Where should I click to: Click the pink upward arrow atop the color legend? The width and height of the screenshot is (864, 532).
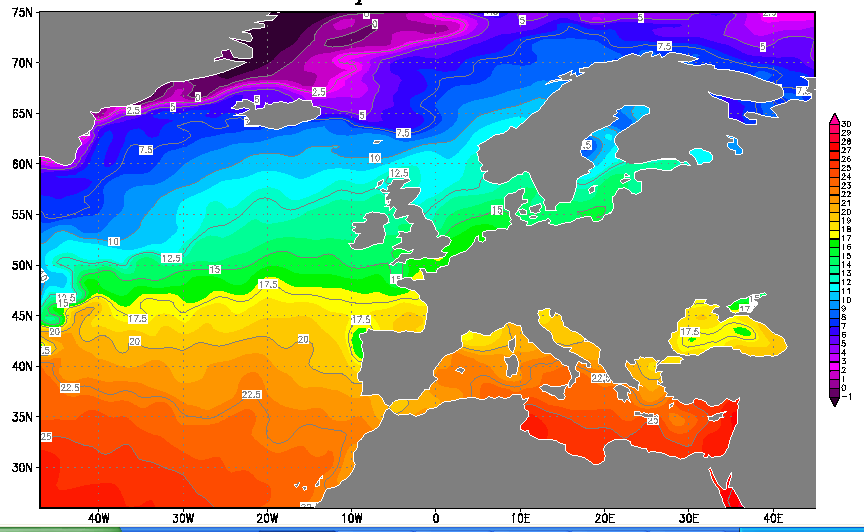834,118
